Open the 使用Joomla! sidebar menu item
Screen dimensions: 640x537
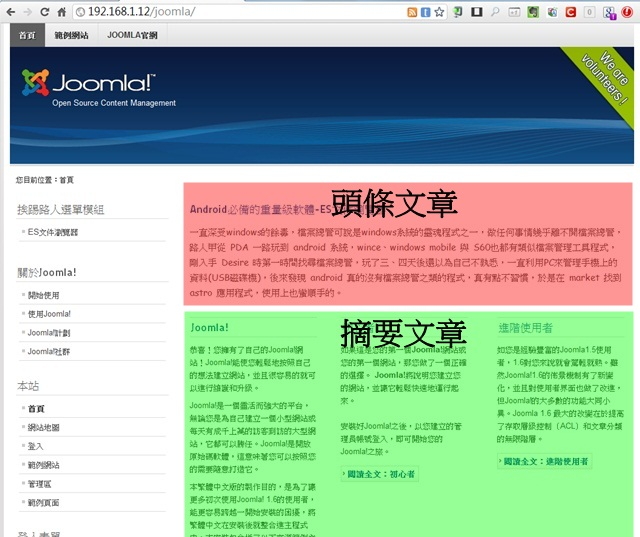tap(49, 314)
